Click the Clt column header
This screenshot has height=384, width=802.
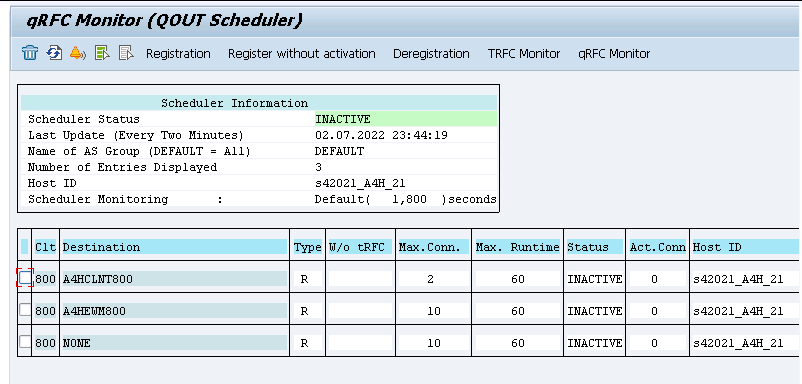[46, 247]
